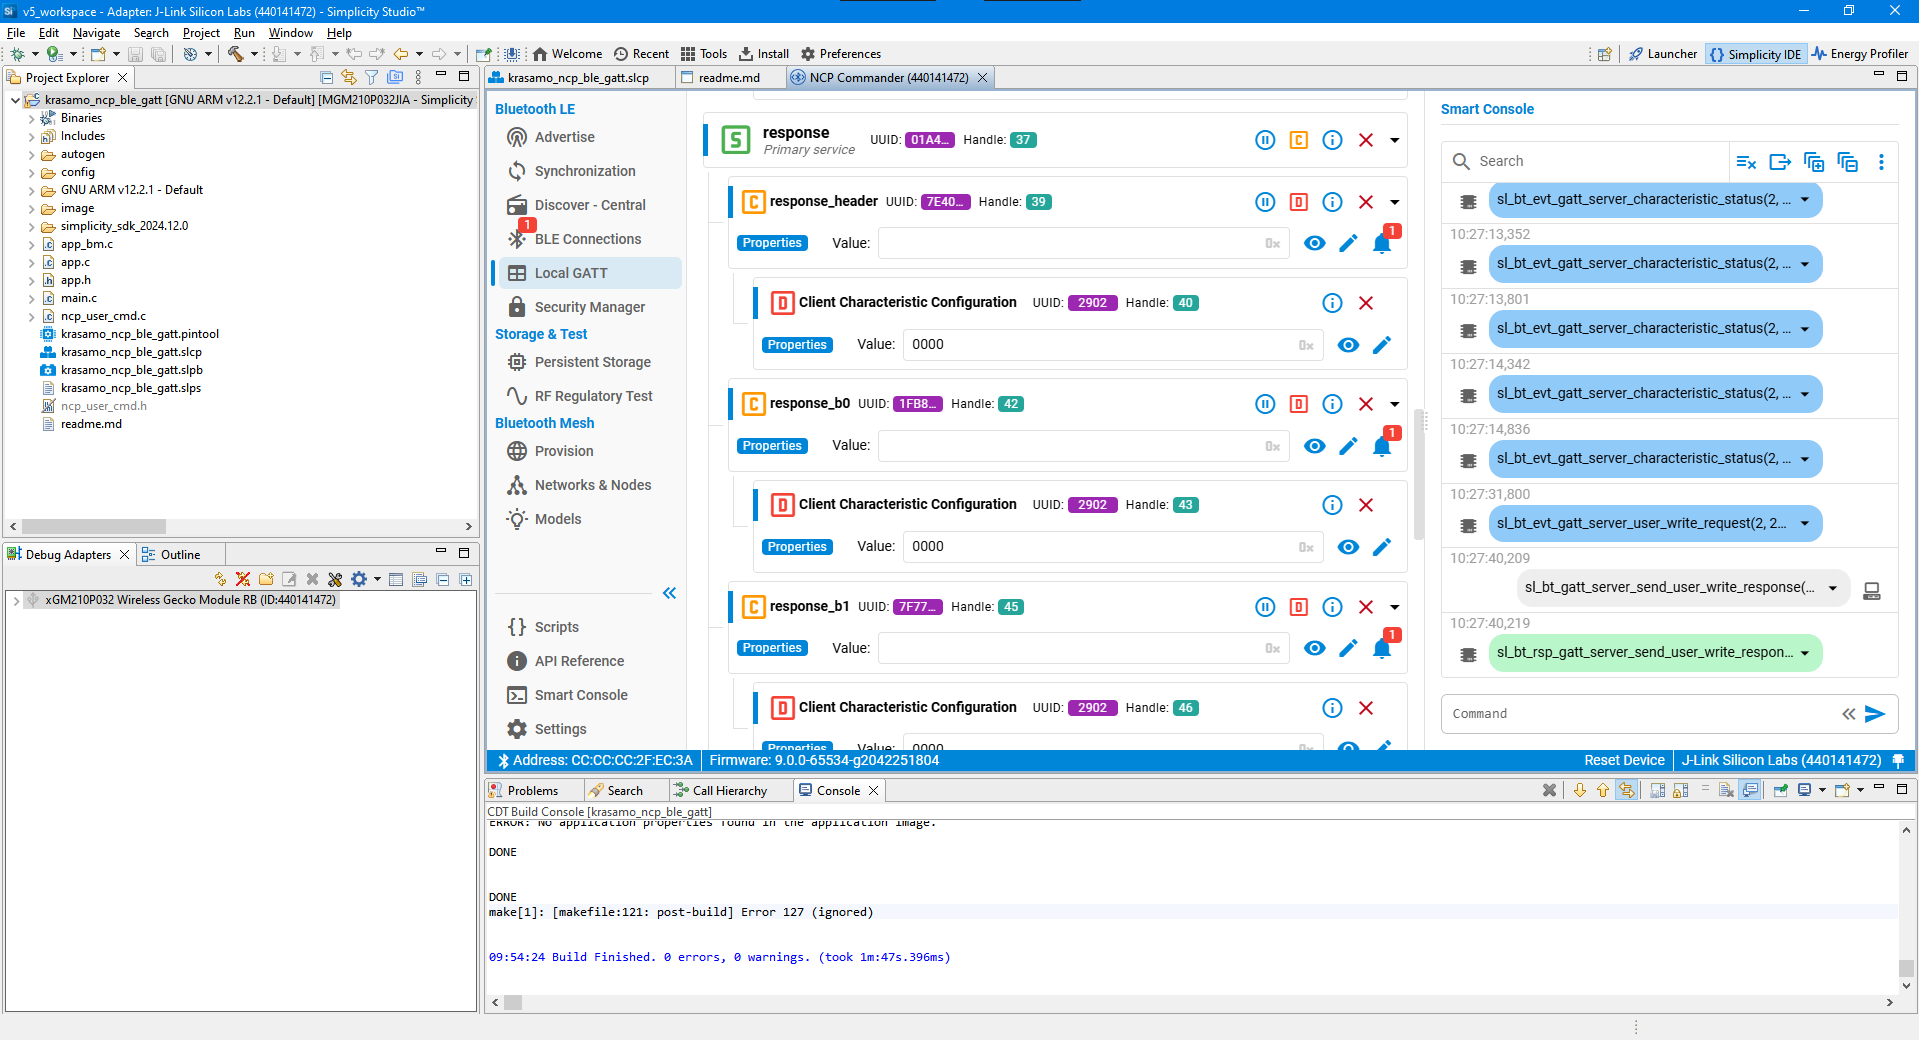This screenshot has height=1040, width=1919.
Task: Open Discover - Central page
Action: coord(589,205)
